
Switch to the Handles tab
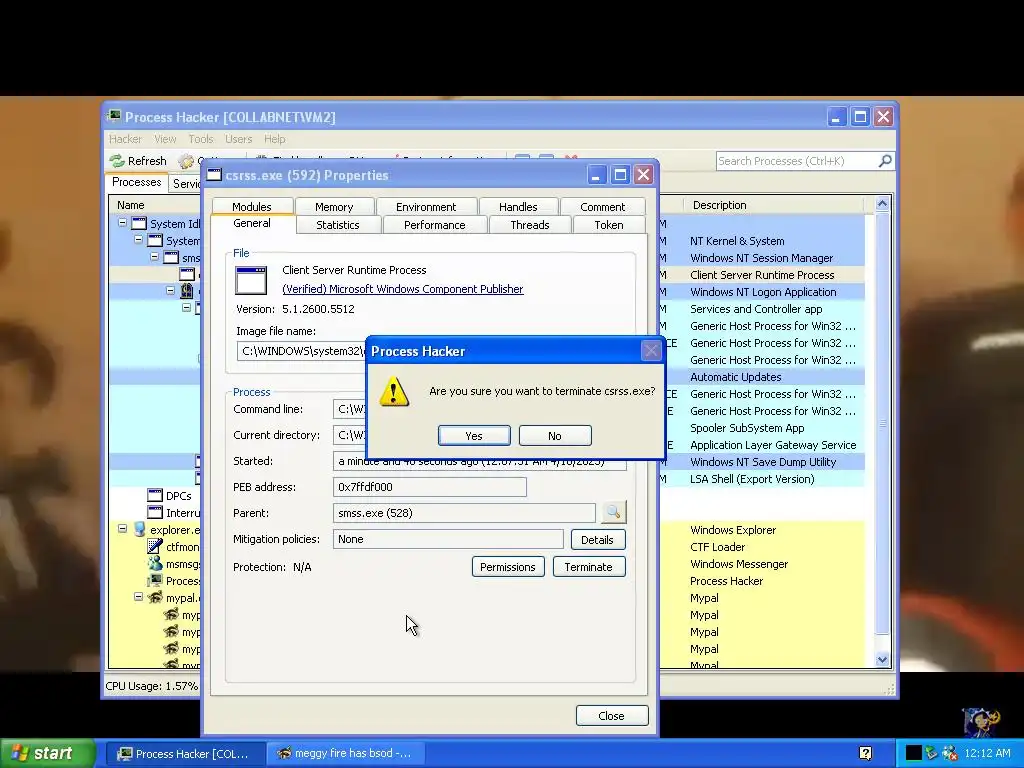point(518,206)
